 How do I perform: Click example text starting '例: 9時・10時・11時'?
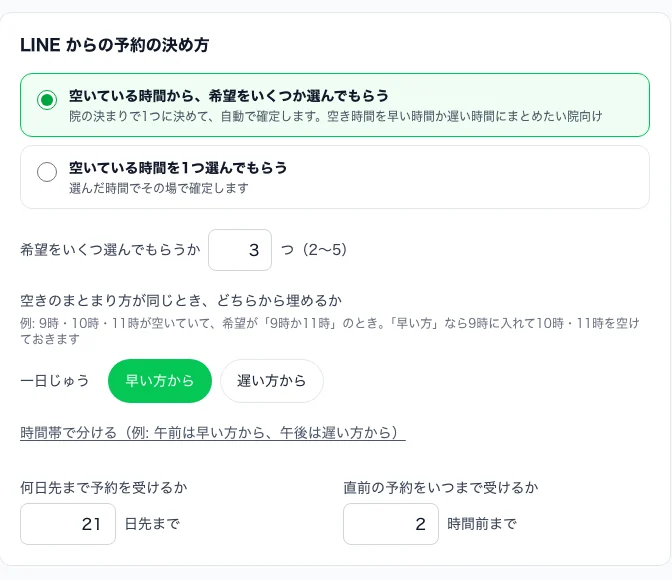coord(330,331)
